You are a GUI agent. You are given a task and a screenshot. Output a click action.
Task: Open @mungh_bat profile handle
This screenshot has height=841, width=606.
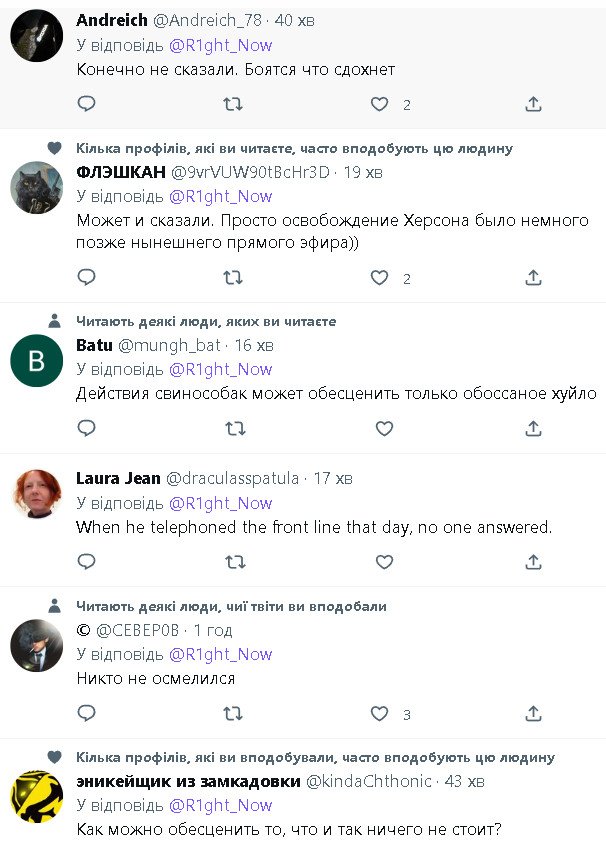point(170,345)
